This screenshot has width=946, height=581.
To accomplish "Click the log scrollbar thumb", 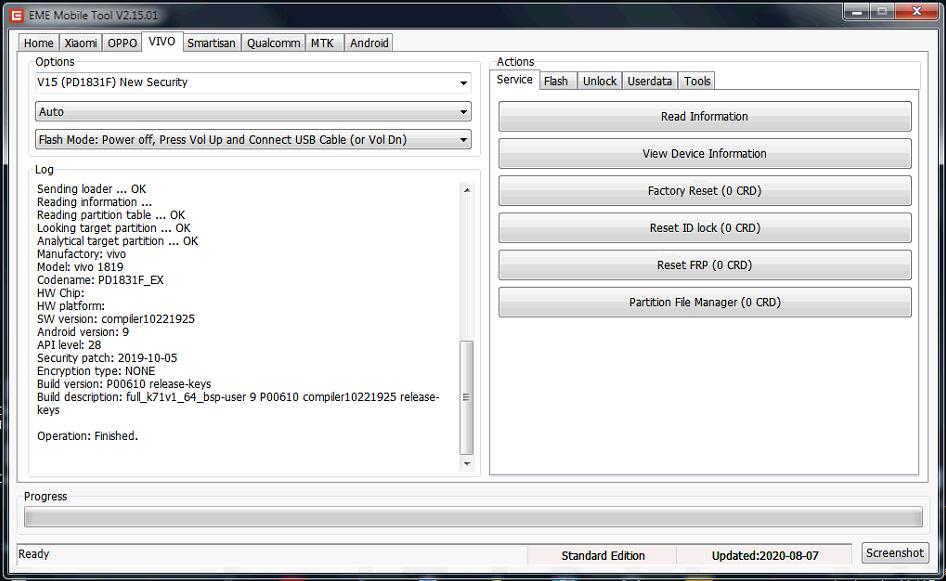I will [x=466, y=397].
